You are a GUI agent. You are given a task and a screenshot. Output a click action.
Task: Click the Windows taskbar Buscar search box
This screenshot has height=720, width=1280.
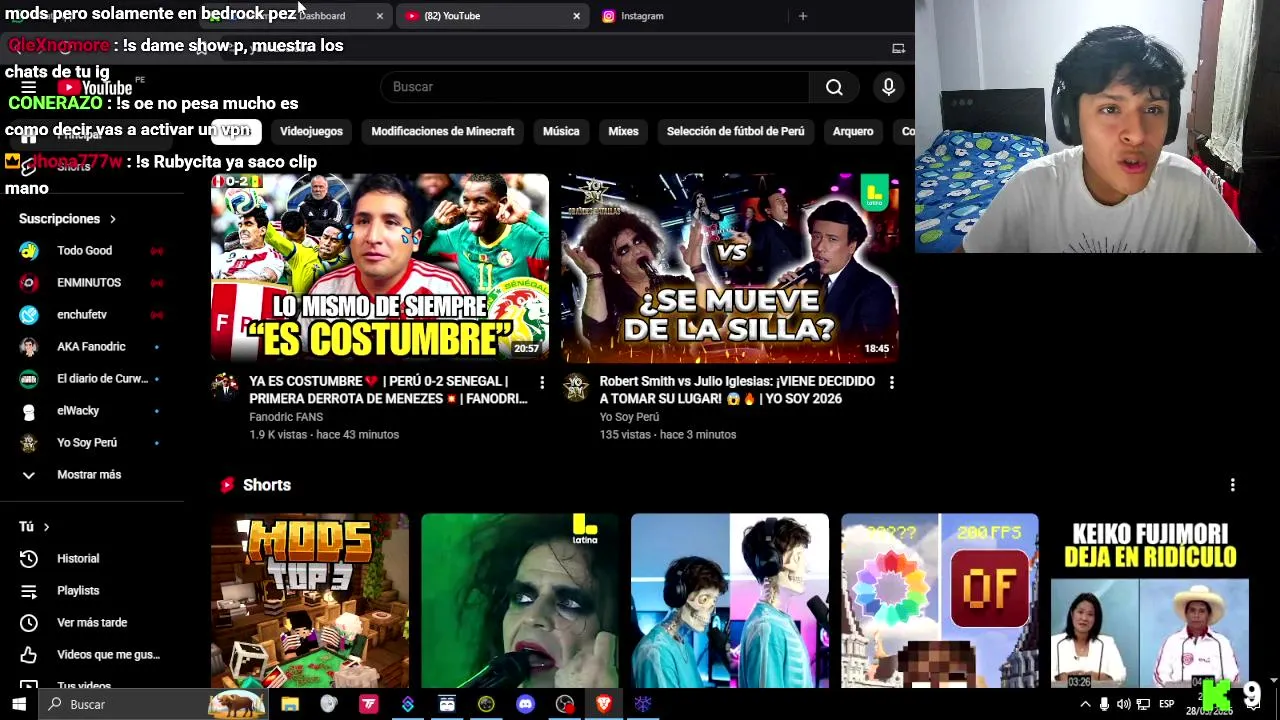153,704
